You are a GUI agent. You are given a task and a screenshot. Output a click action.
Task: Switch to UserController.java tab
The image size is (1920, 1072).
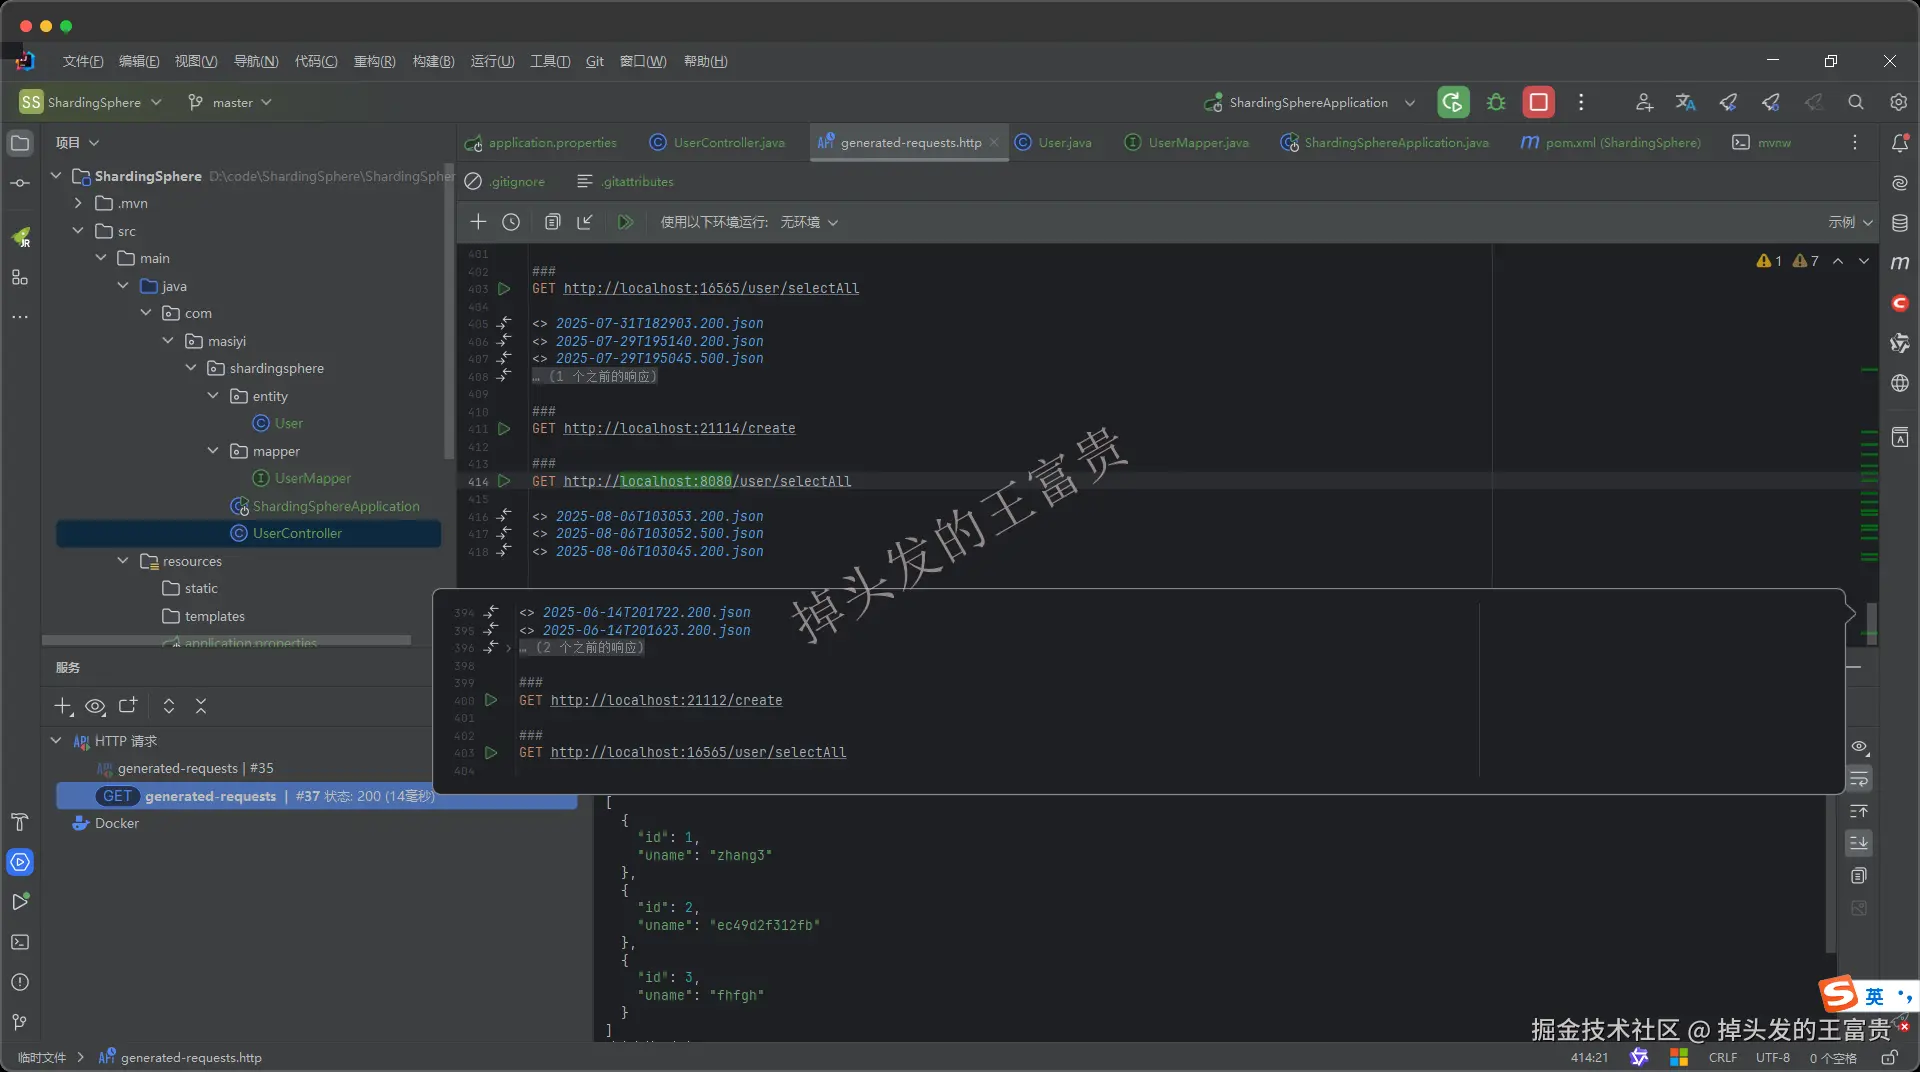tap(717, 142)
